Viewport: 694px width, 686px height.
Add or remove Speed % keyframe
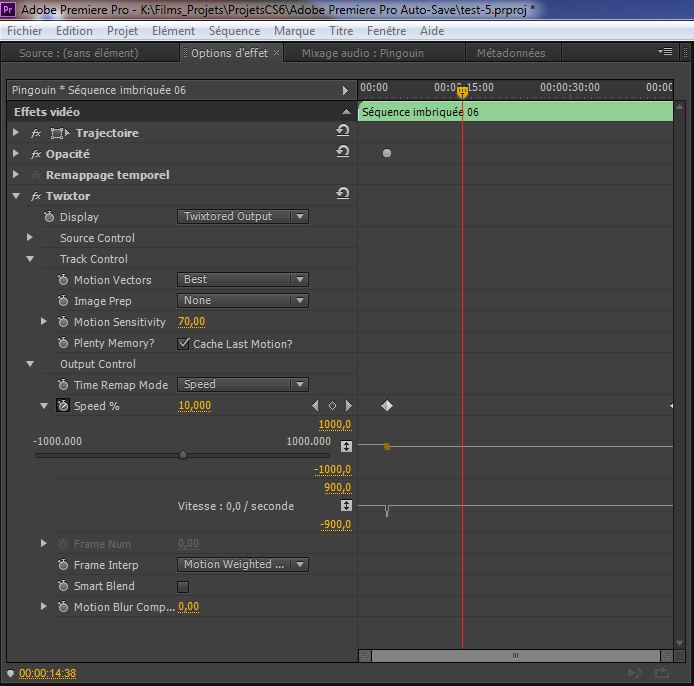click(x=332, y=405)
